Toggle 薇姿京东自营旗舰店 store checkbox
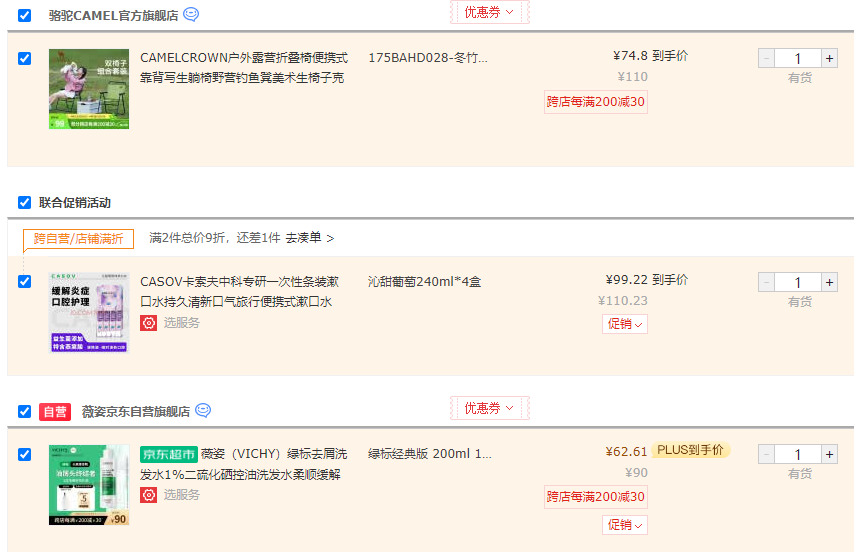The image size is (854, 552). pos(25,411)
